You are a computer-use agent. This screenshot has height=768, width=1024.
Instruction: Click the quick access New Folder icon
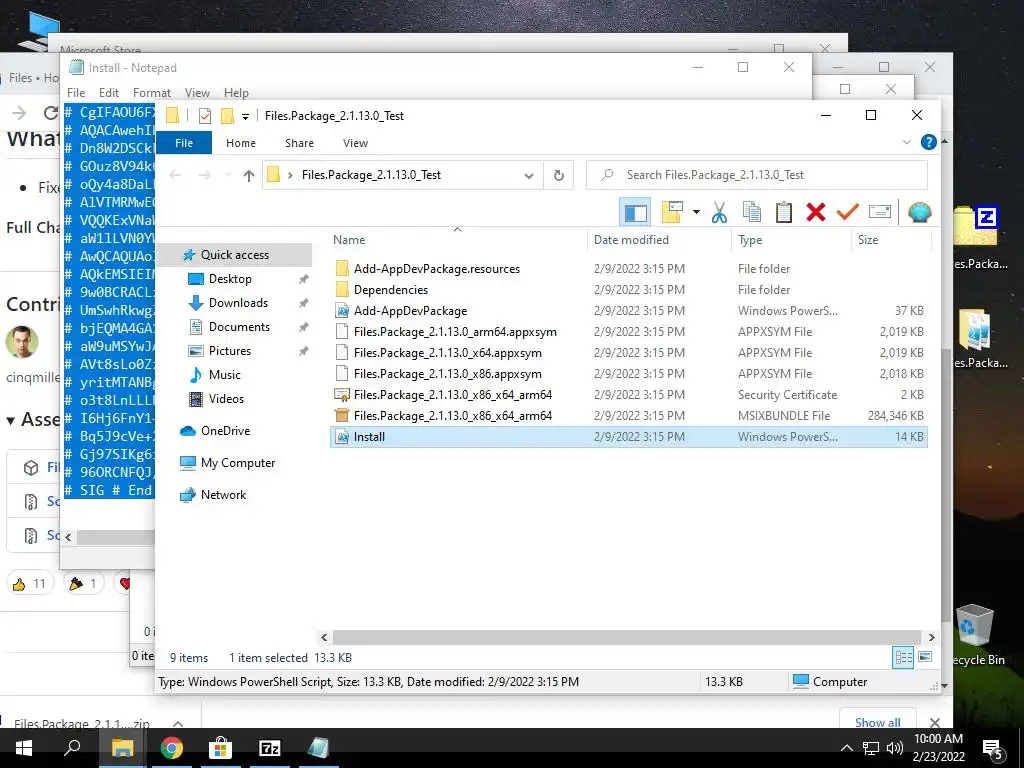click(x=227, y=116)
